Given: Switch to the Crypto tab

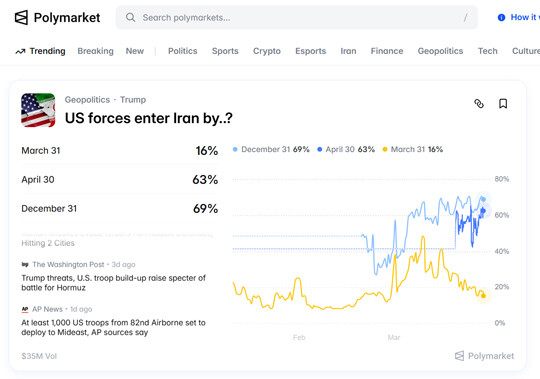Looking at the screenshot, I should pos(267,51).
